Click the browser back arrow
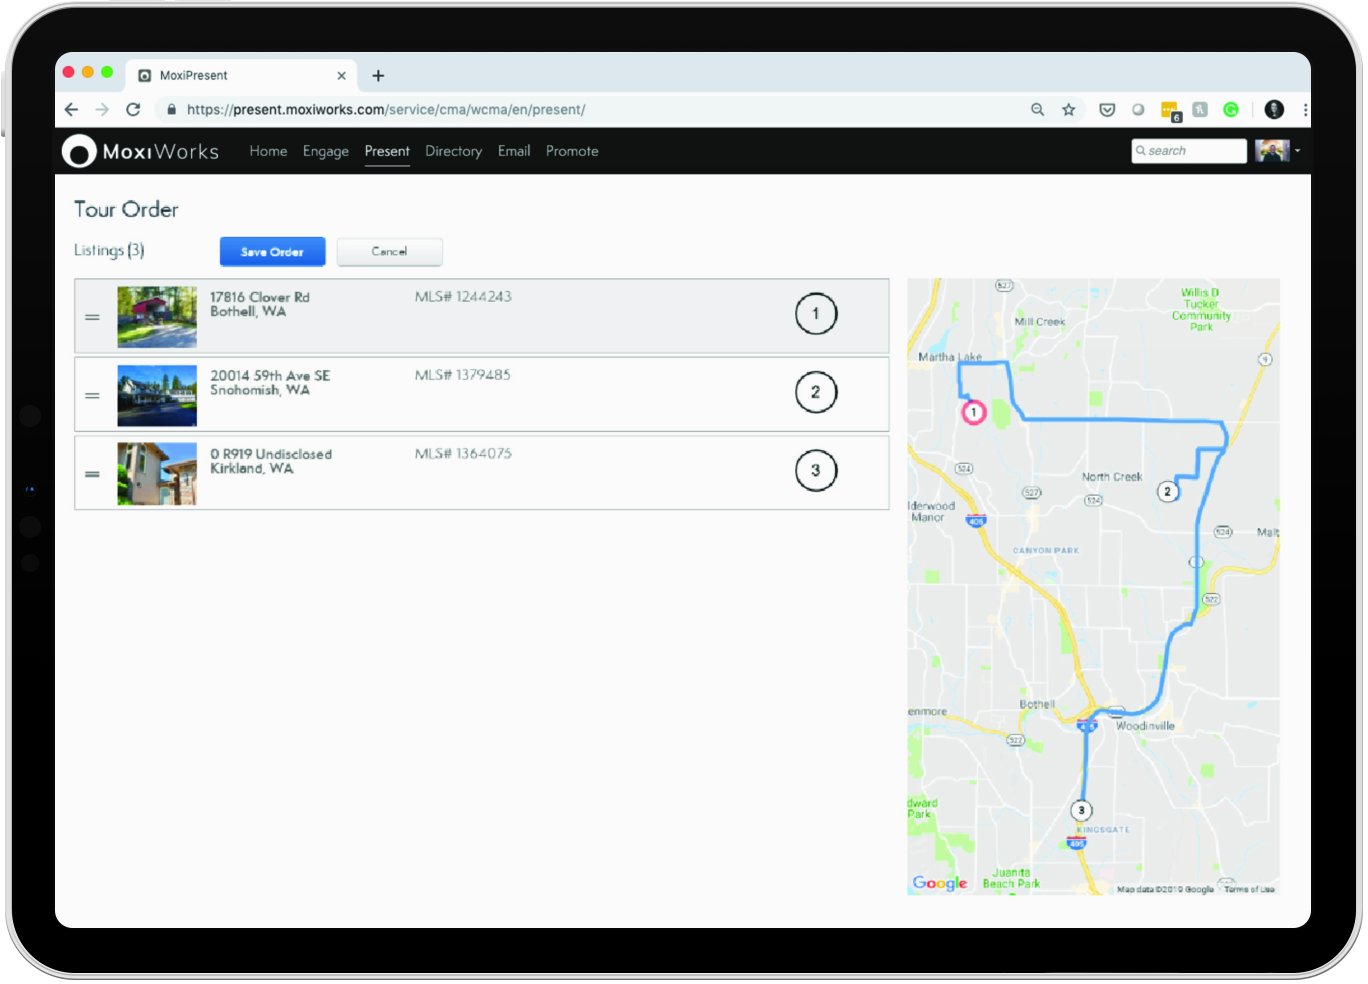The image size is (1368, 984). pyautogui.click(x=71, y=109)
